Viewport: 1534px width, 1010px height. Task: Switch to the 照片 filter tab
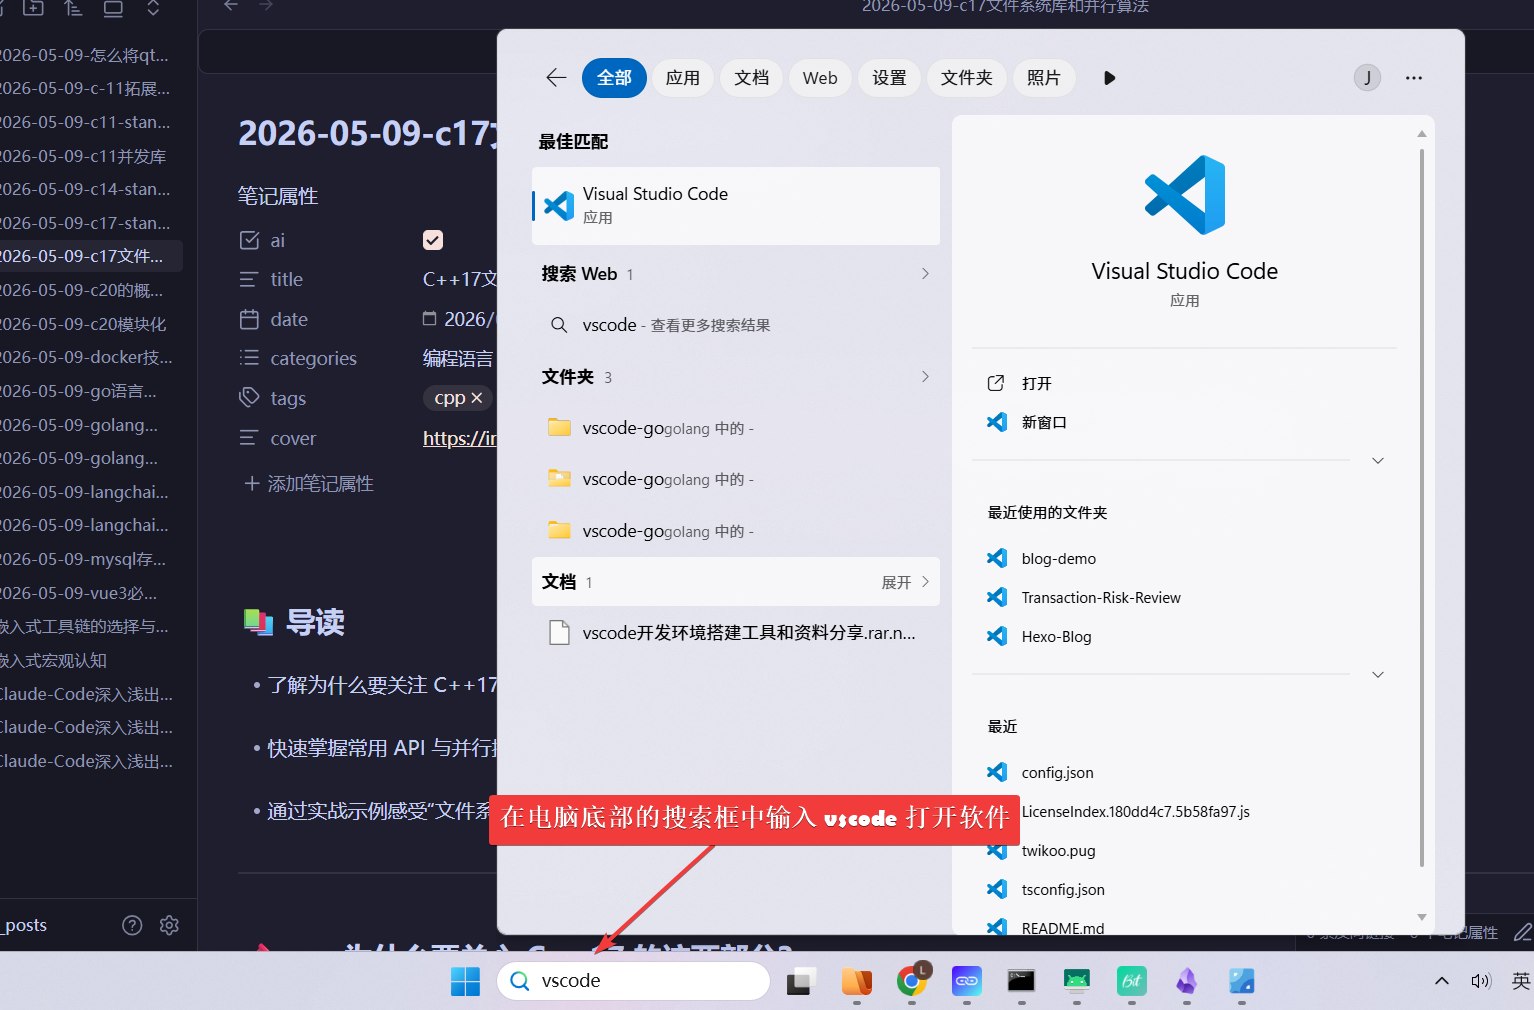[x=1044, y=78]
